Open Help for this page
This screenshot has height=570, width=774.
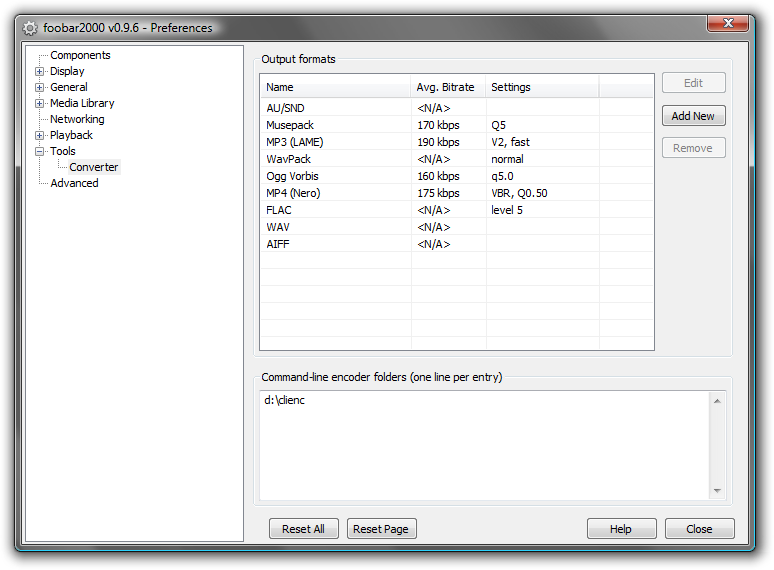coord(621,529)
